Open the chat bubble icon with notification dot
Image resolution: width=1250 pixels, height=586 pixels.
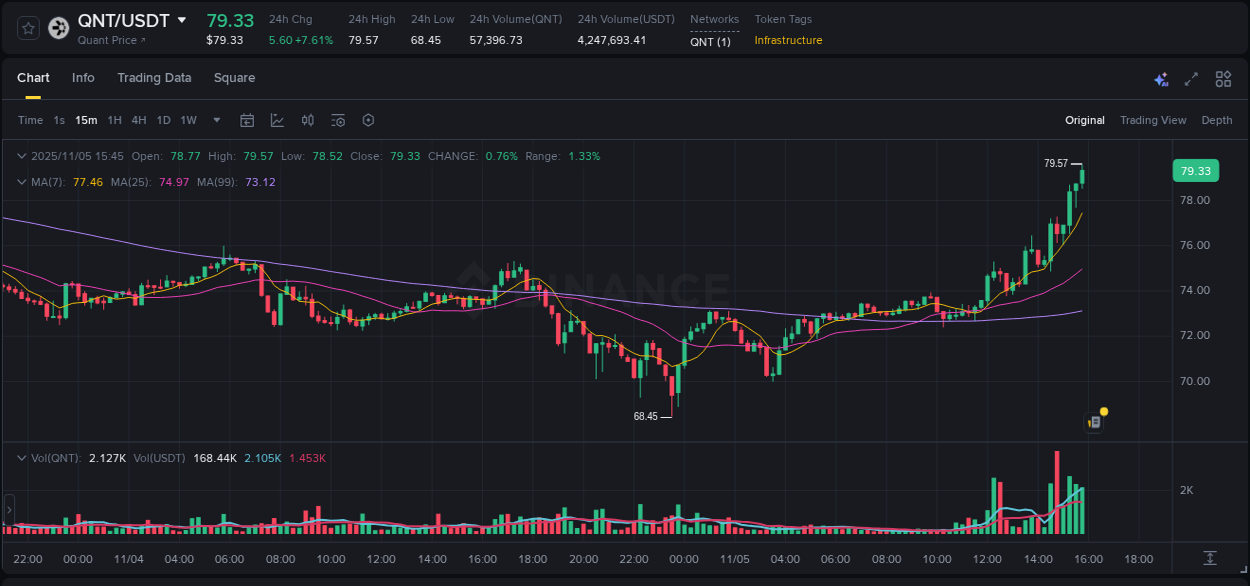click(1094, 421)
